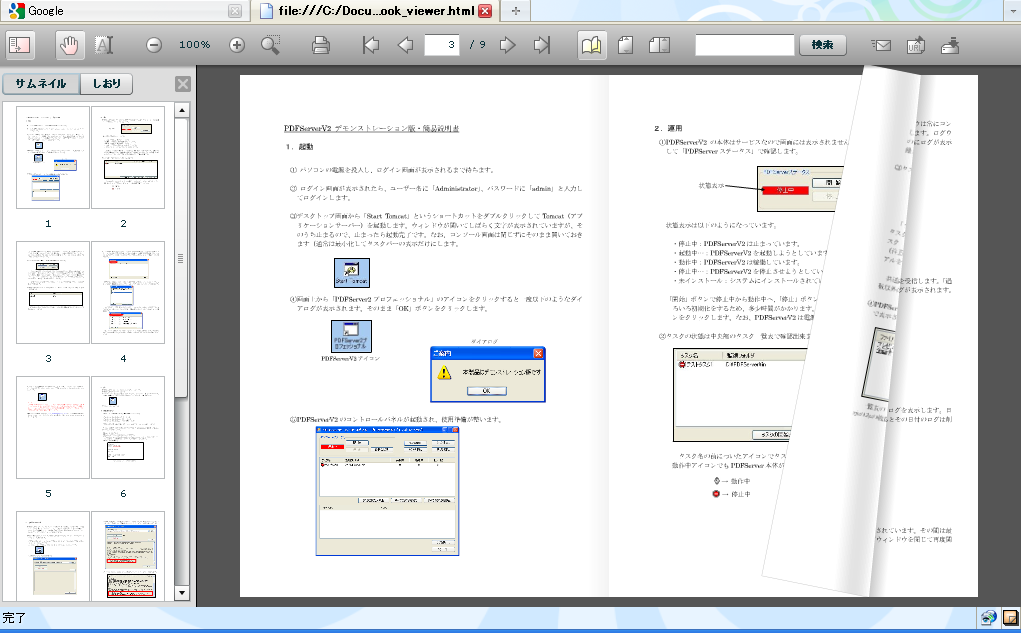The image size is (1024, 633).
Task: Jump to the first page
Action: click(370, 45)
